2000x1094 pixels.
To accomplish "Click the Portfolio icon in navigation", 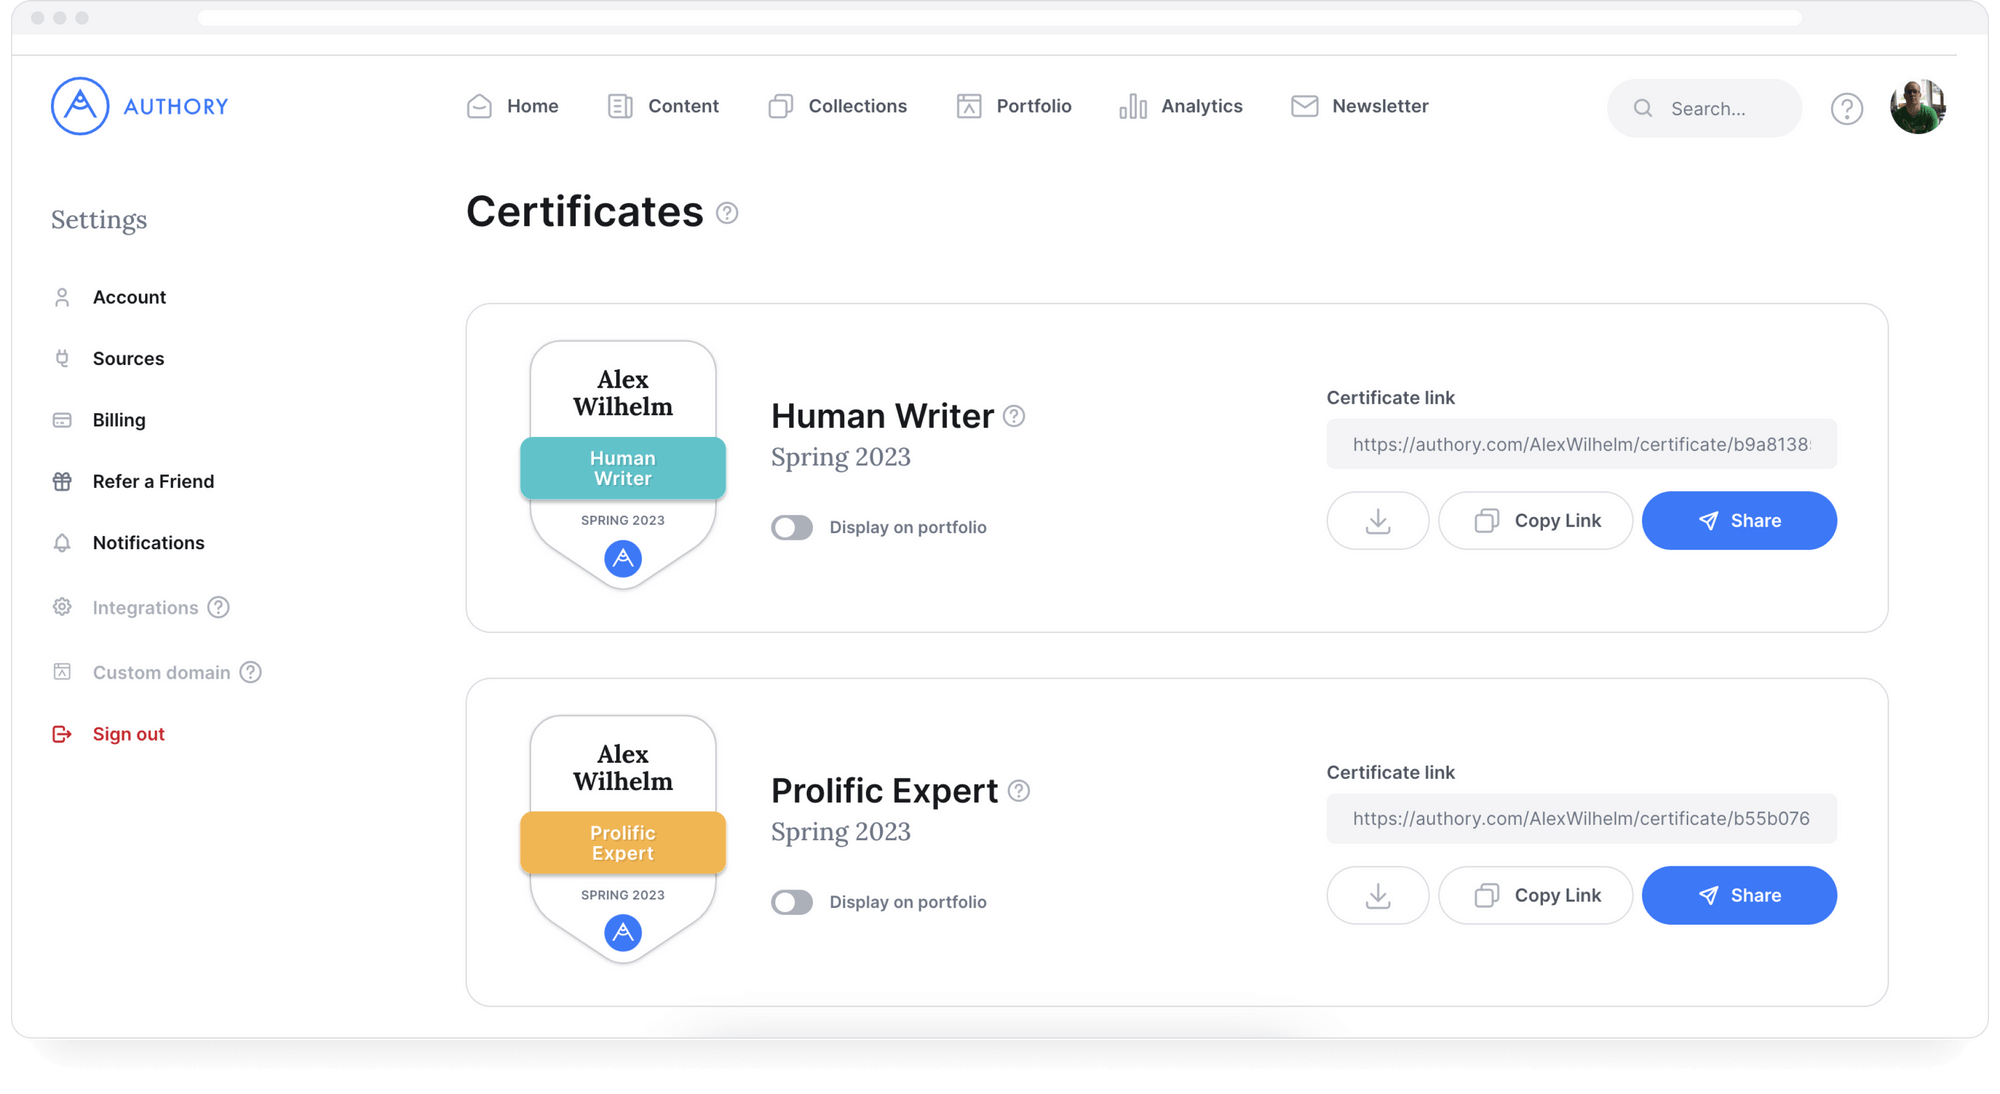I will 969,106.
